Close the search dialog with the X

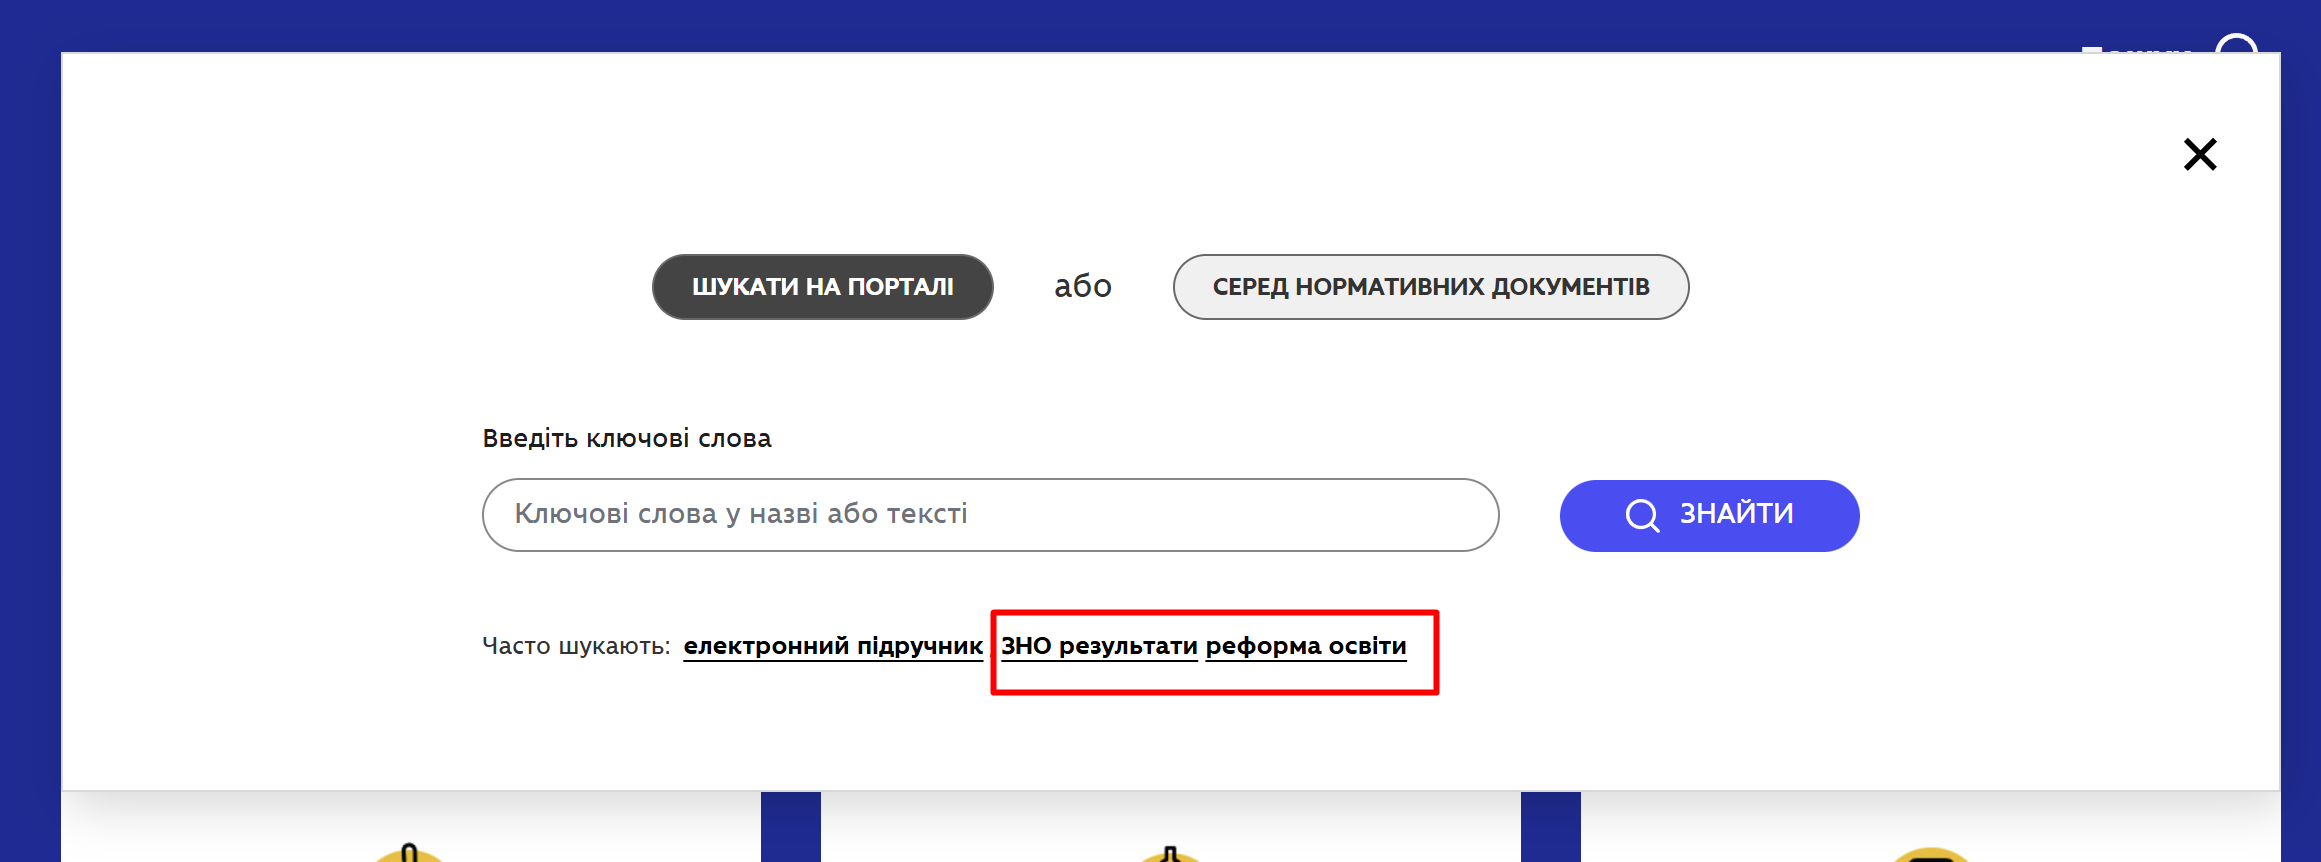click(2199, 155)
